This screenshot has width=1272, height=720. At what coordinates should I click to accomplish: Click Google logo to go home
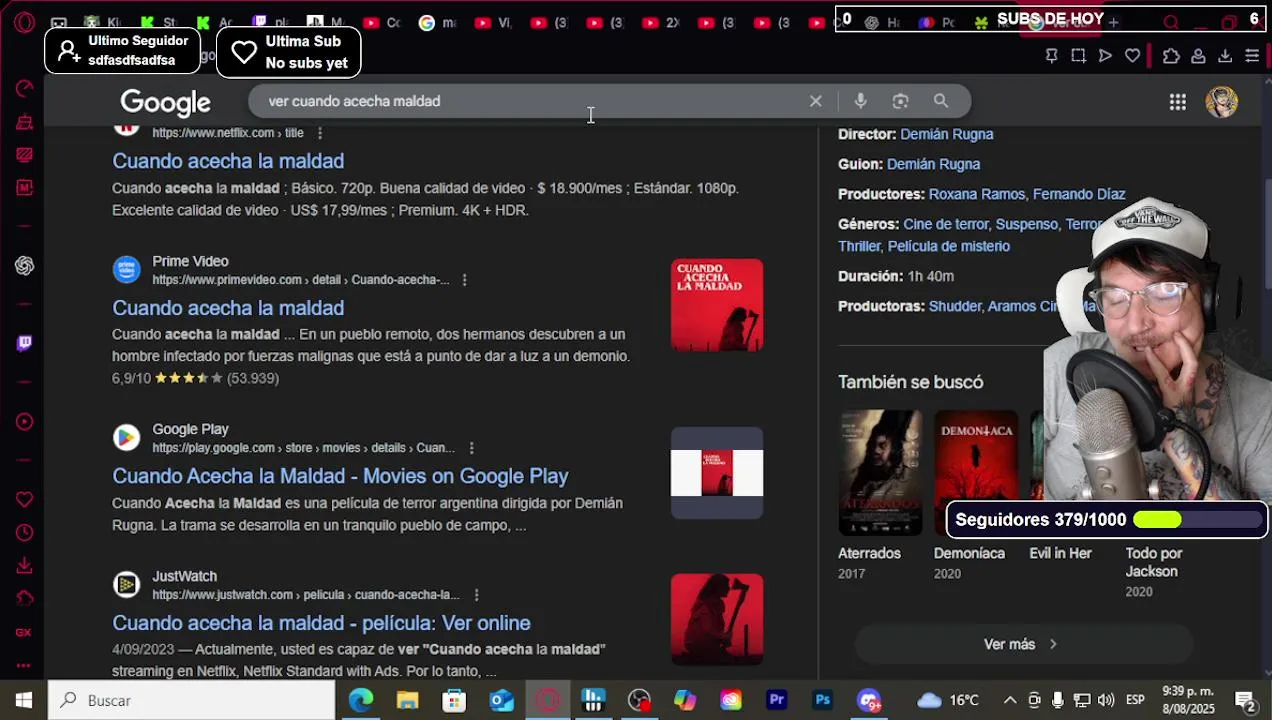(165, 103)
